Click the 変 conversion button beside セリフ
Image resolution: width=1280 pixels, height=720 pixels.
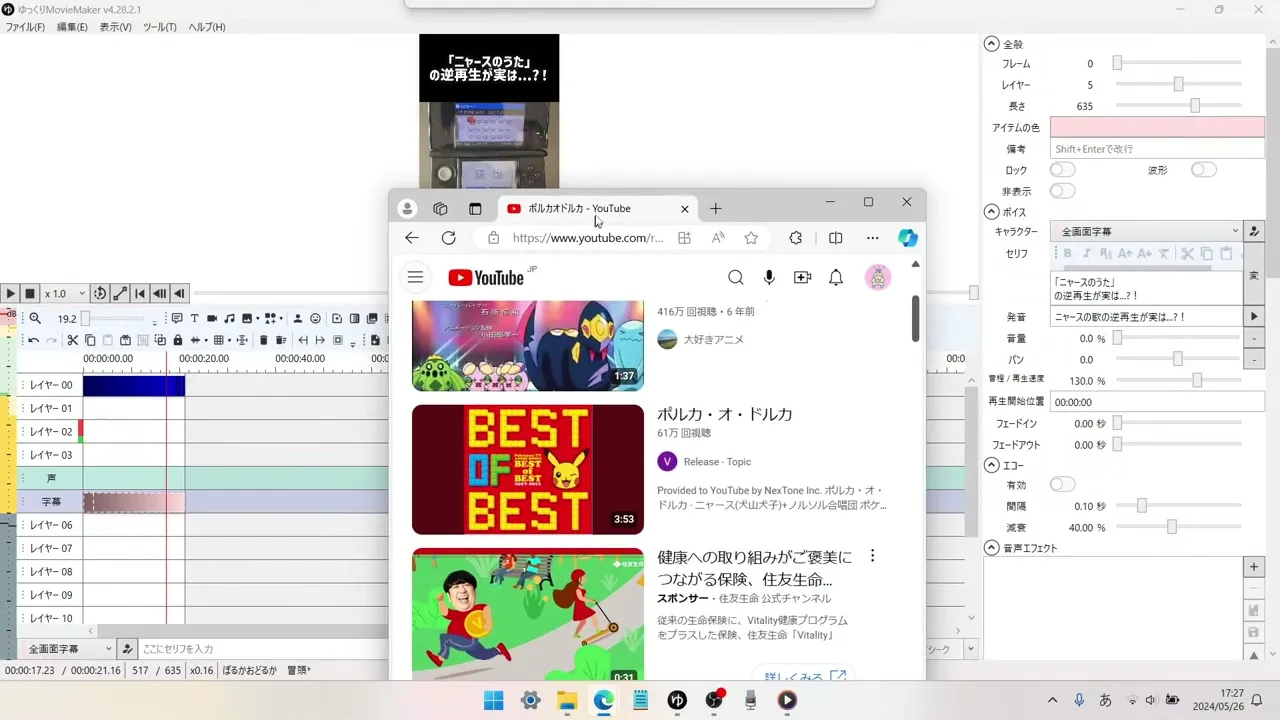point(1254,275)
